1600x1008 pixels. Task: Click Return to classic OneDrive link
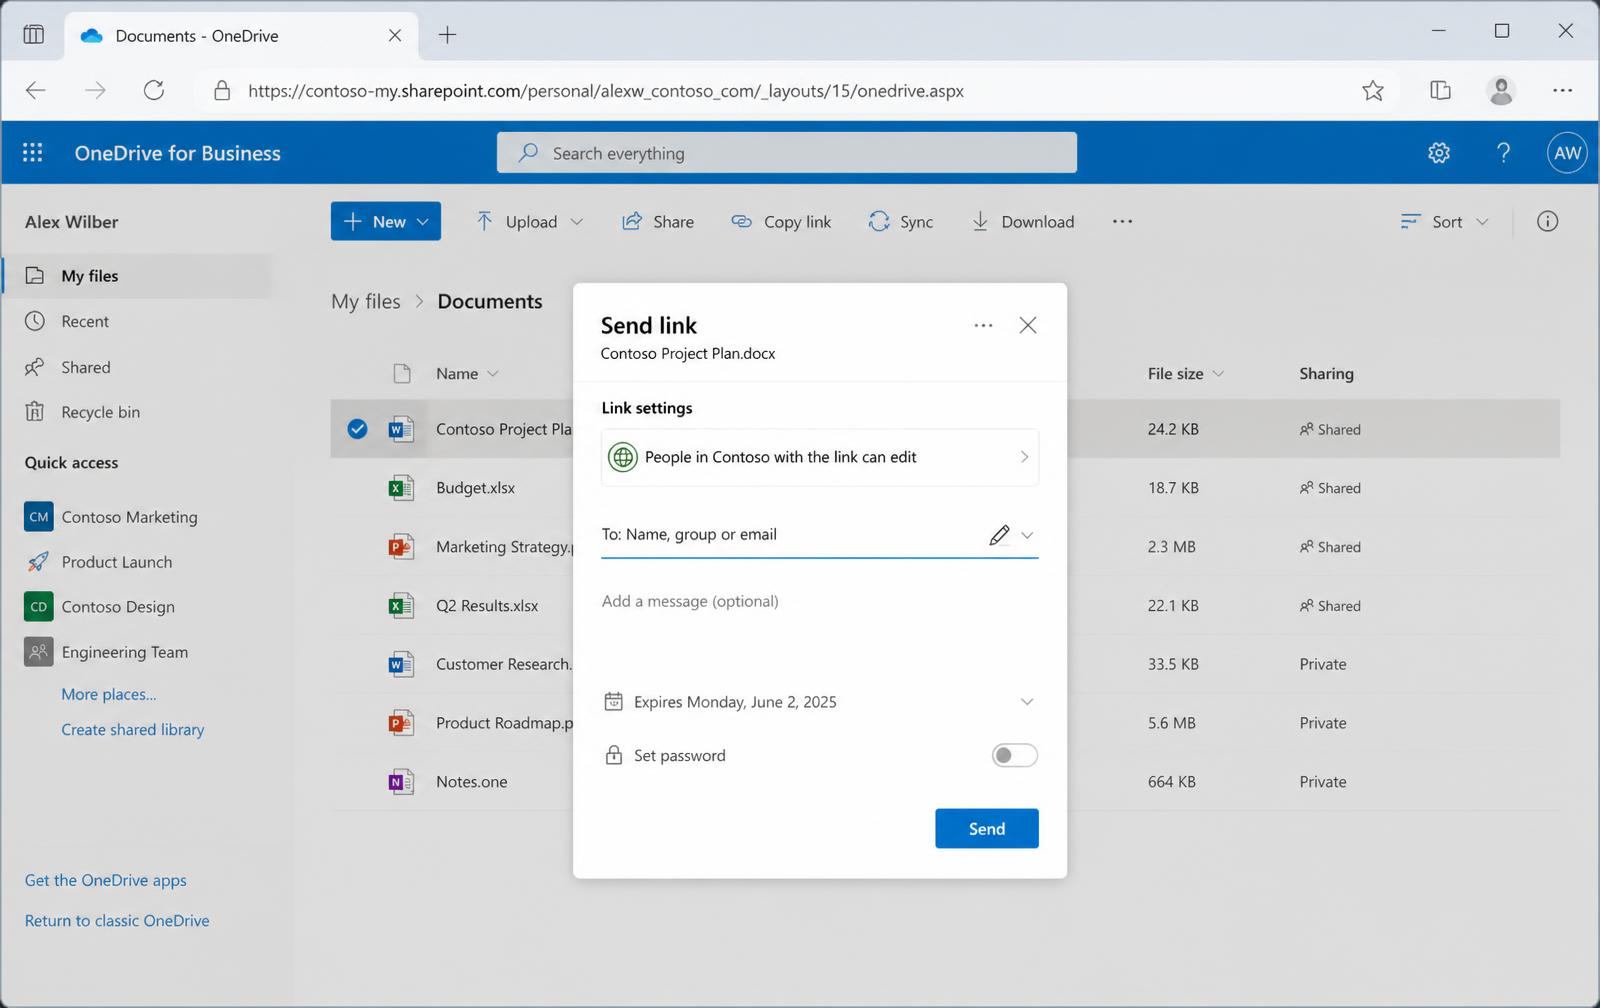(x=117, y=921)
